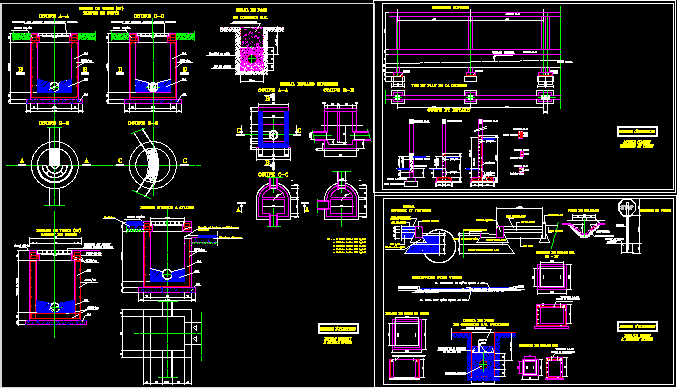Viewport: 677px width, 388px height.
Task: Select the upper triangle marker on bottom plan view
Action: click(x=195, y=328)
